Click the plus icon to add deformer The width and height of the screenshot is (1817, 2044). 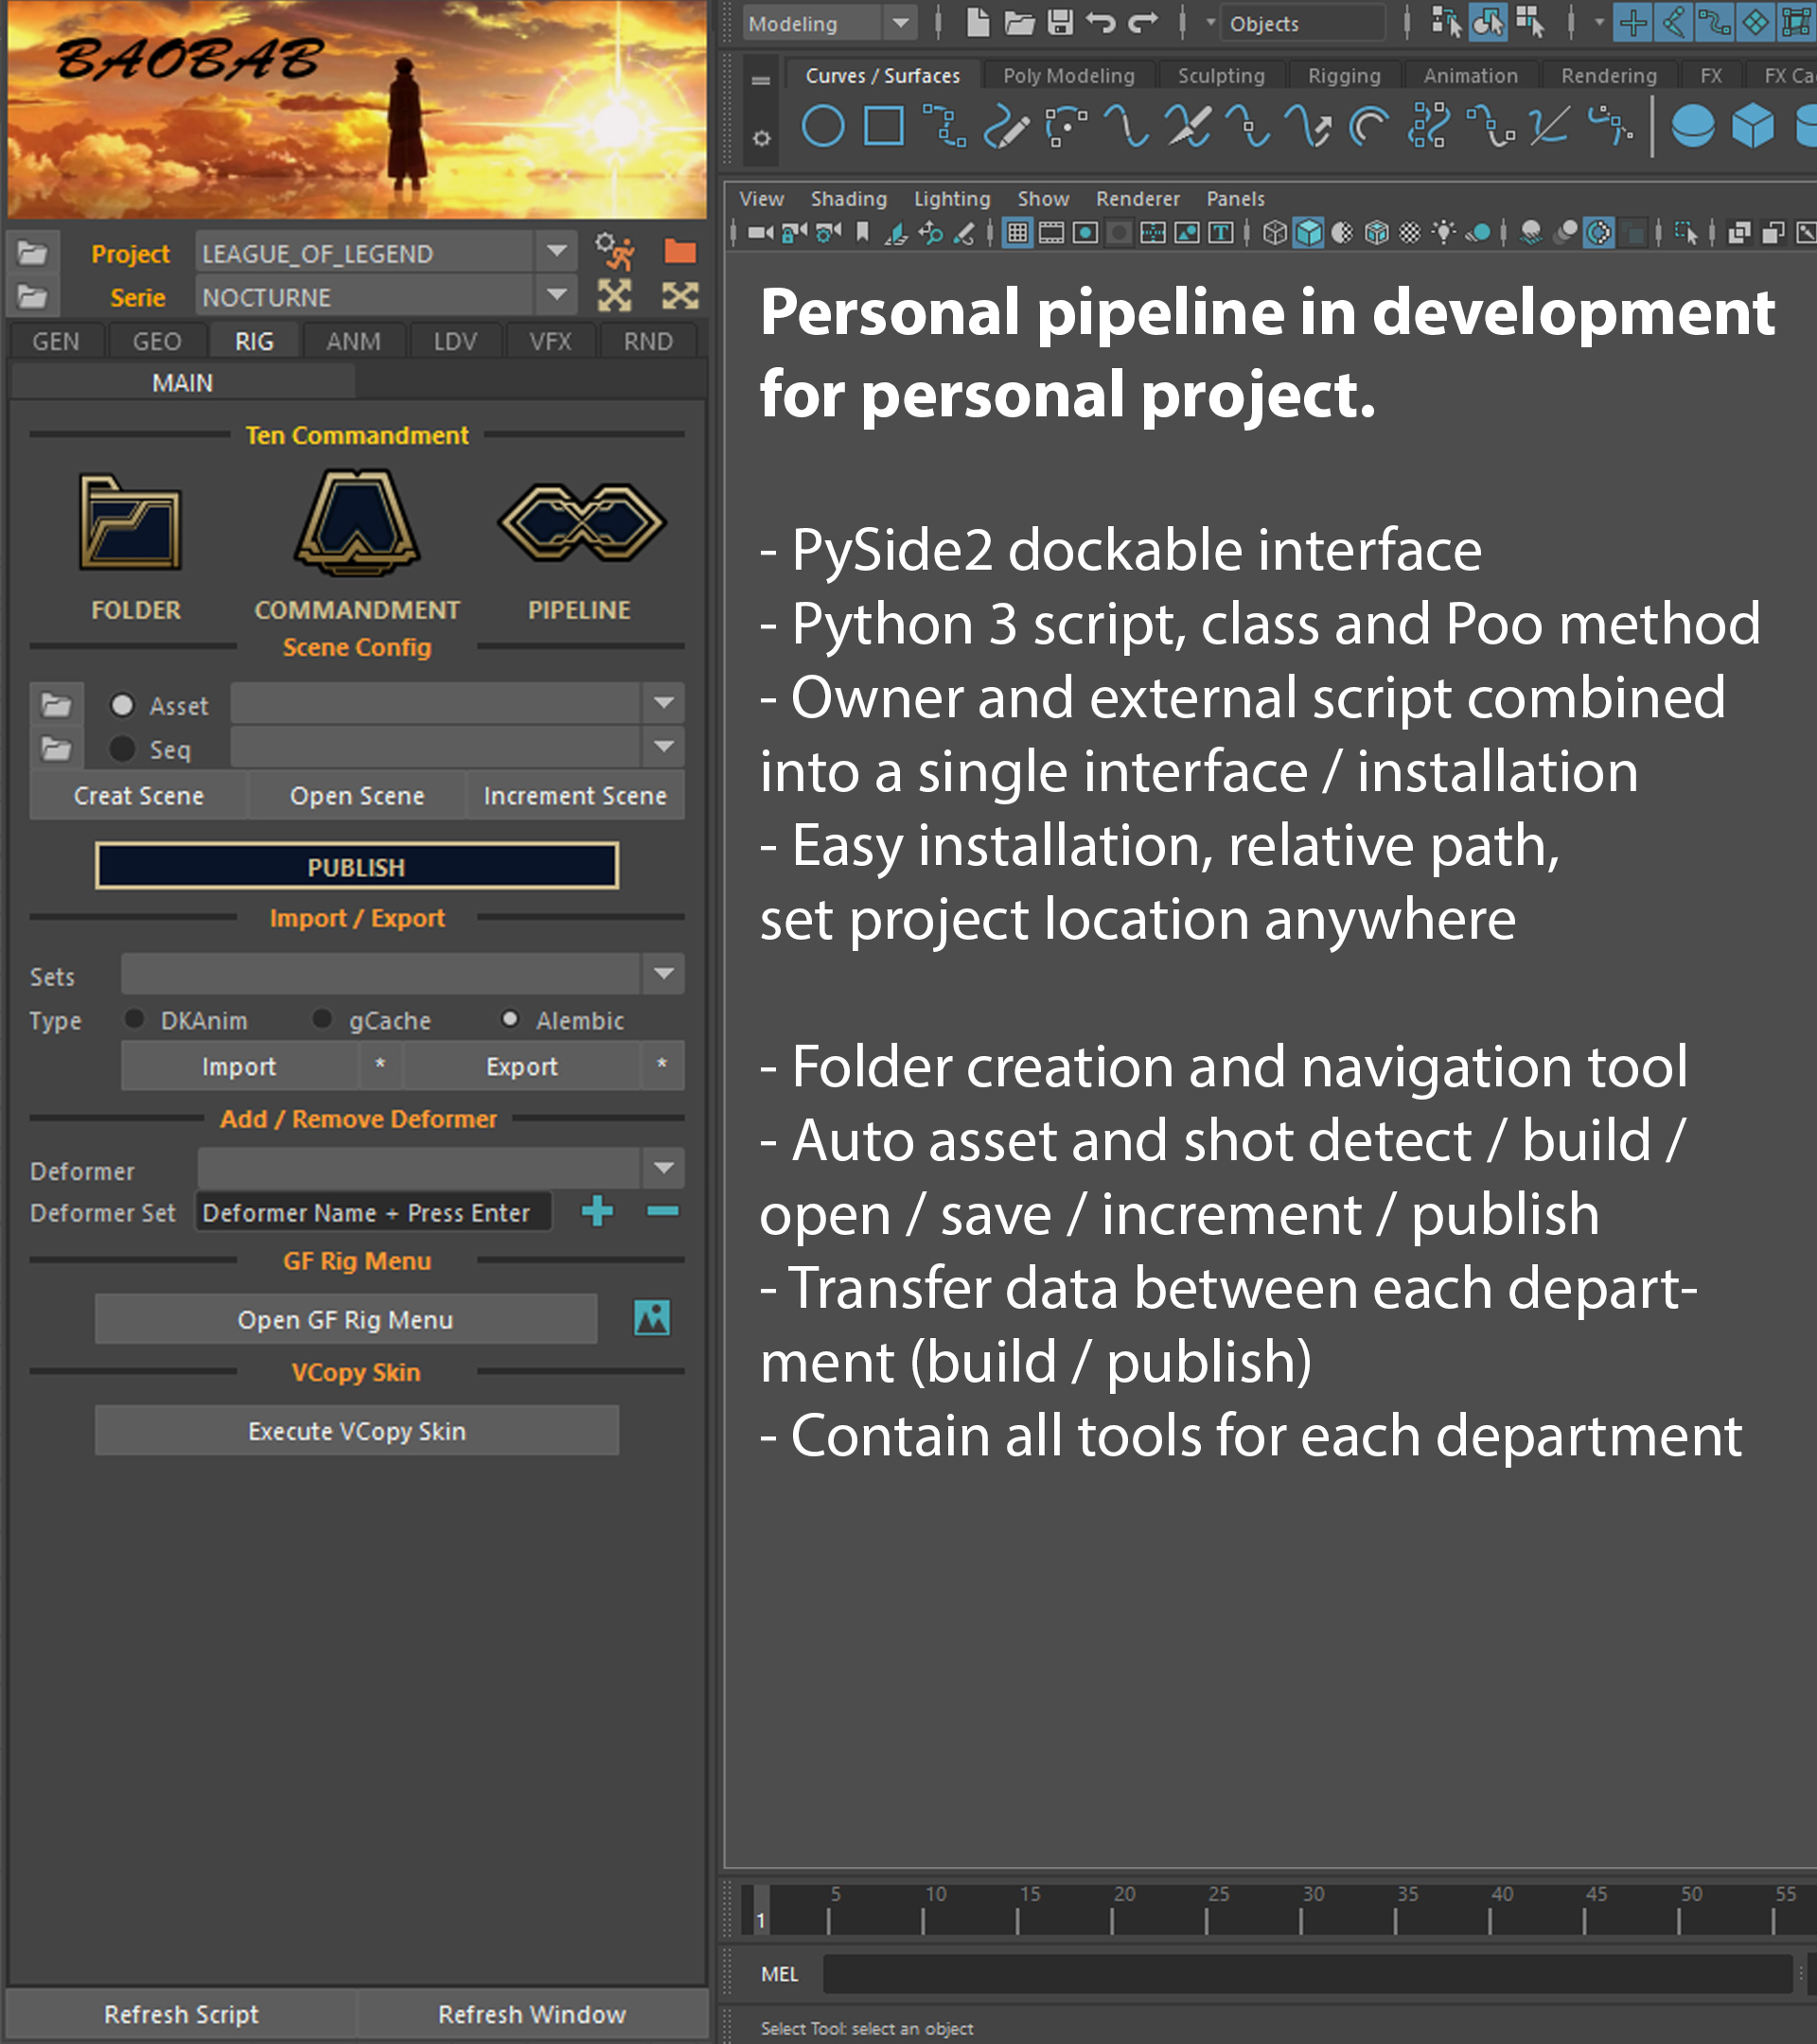597,1211
